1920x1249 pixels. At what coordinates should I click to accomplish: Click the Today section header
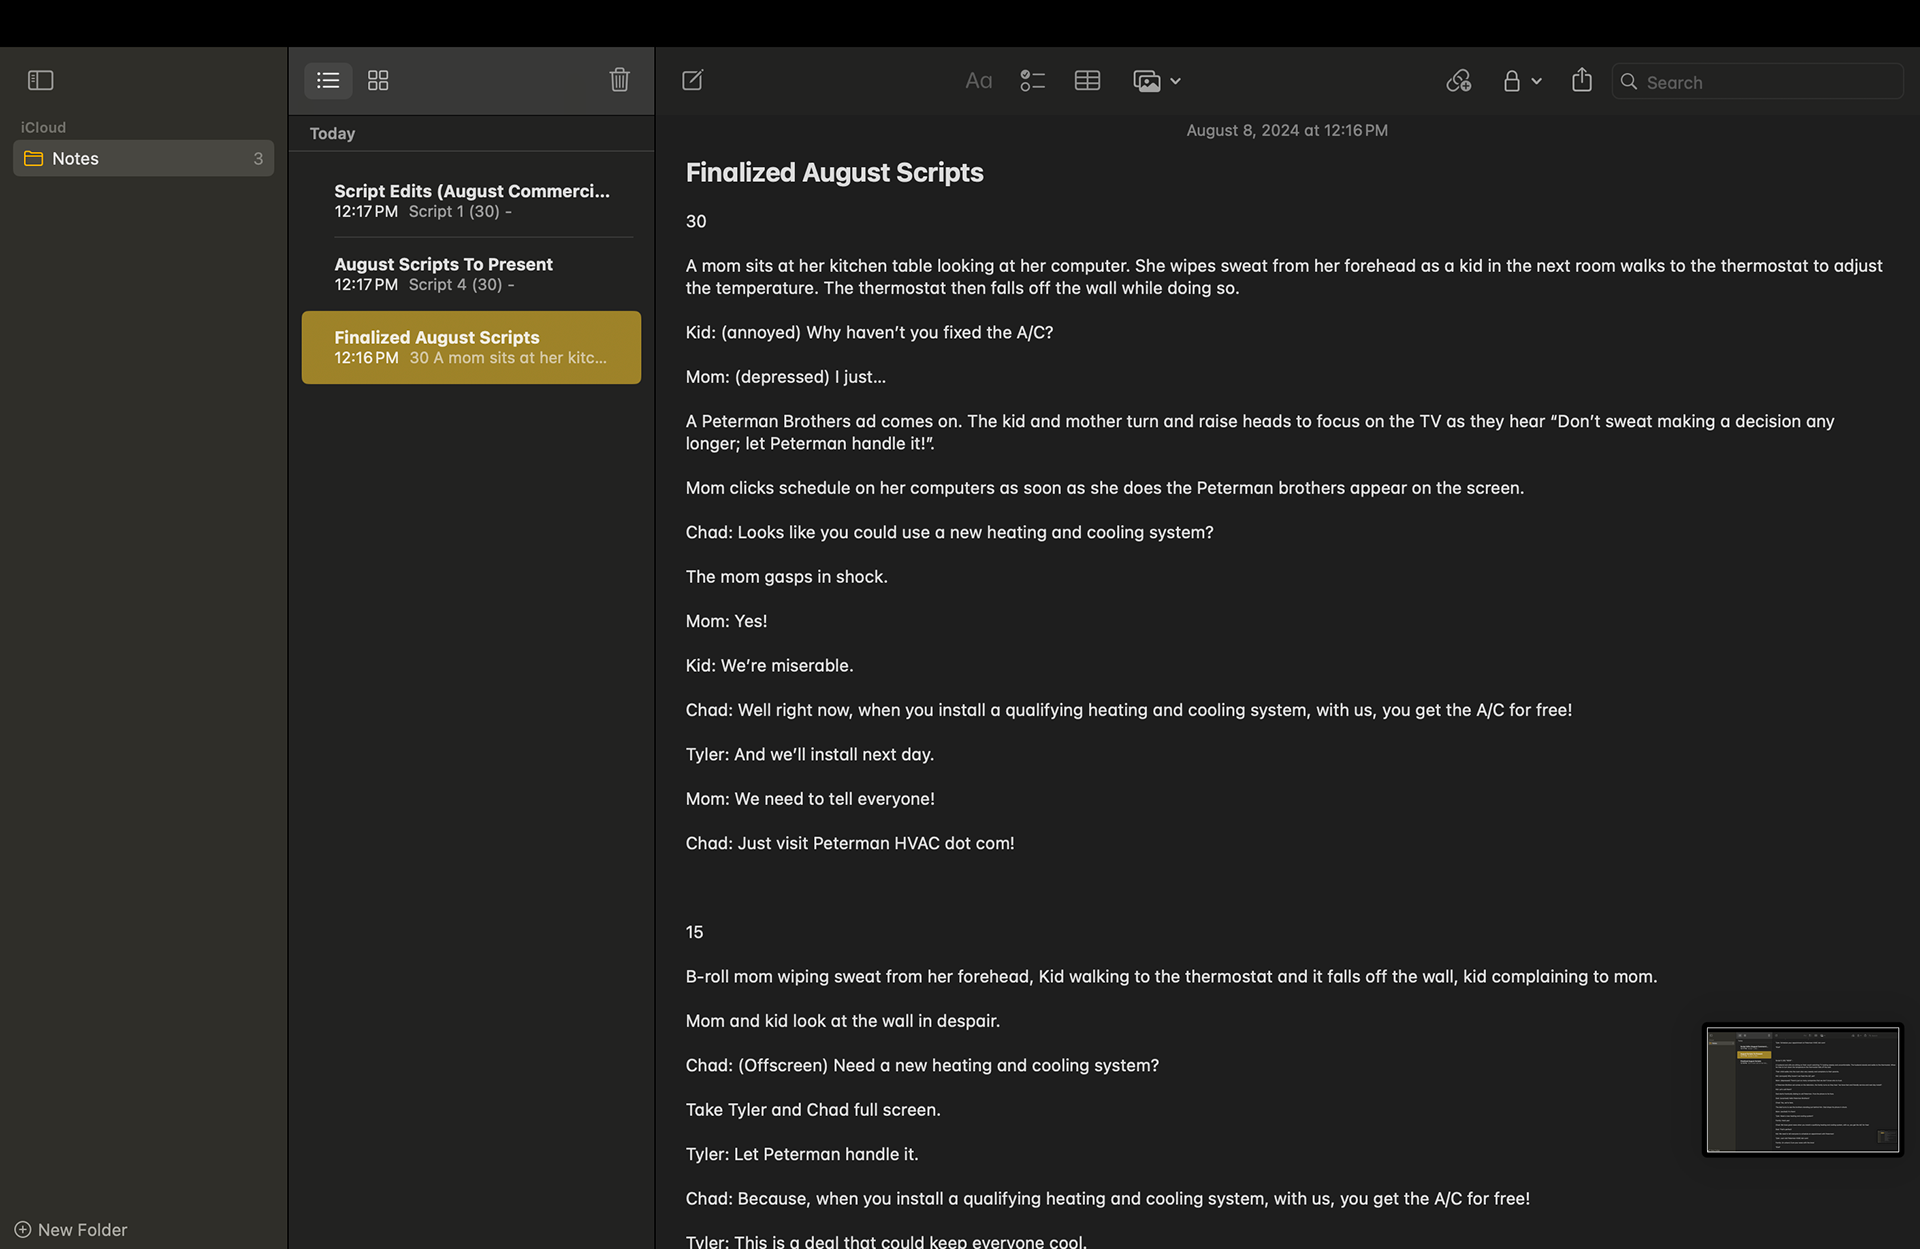pos(332,133)
